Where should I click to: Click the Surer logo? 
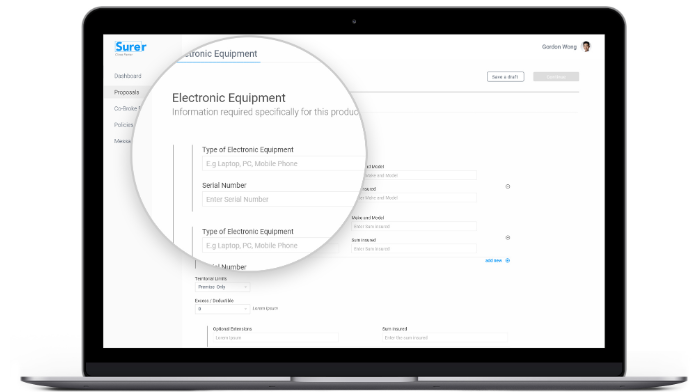point(130,47)
